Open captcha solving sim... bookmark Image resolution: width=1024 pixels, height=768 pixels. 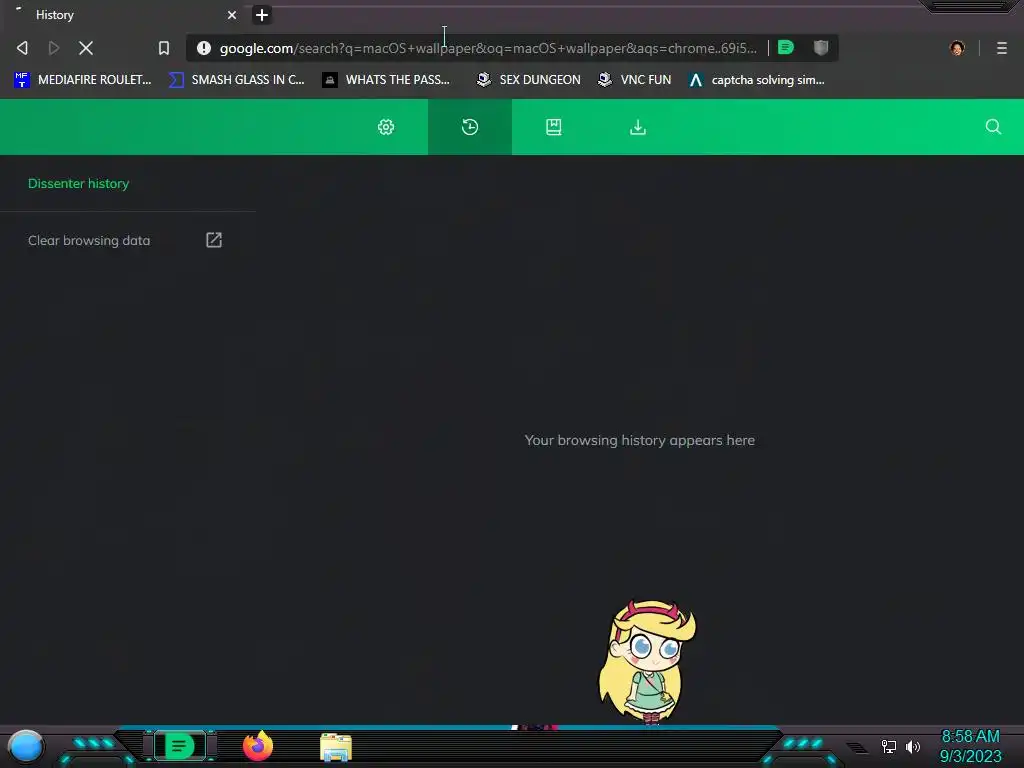pos(756,80)
